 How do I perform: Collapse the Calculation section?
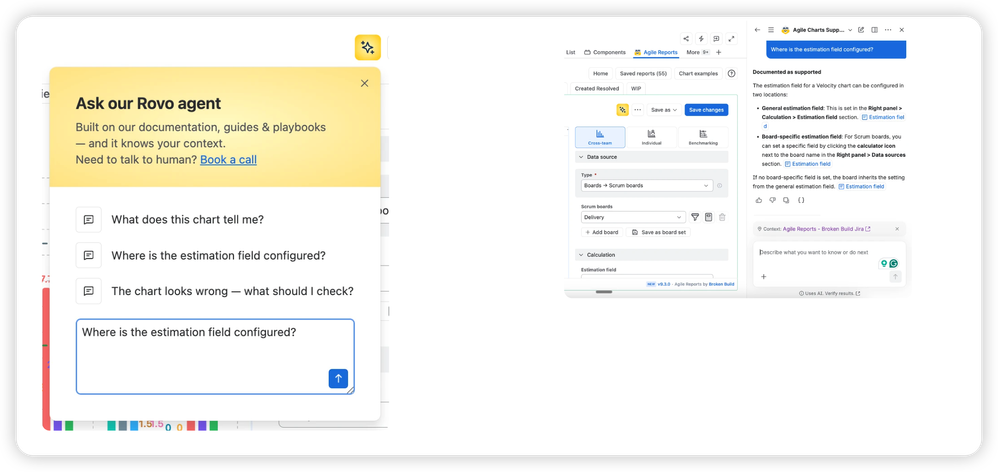[x=652, y=254]
